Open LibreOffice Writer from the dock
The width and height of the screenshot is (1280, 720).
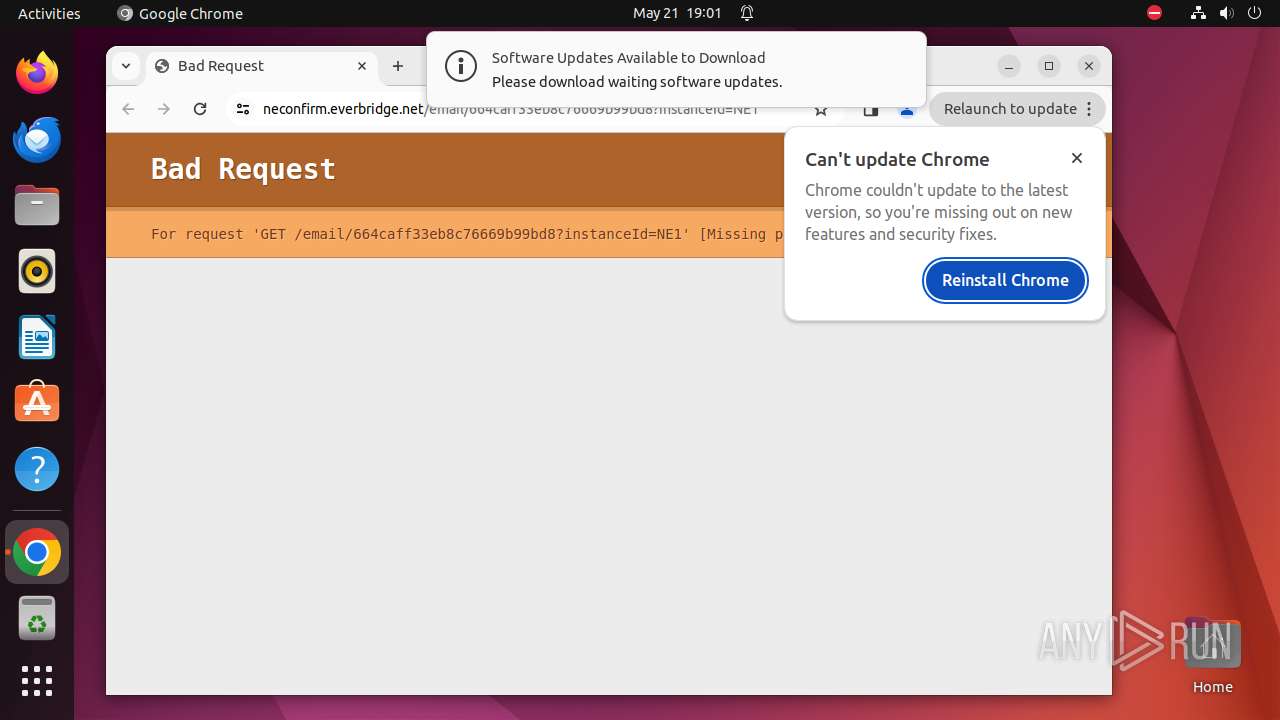[37, 337]
